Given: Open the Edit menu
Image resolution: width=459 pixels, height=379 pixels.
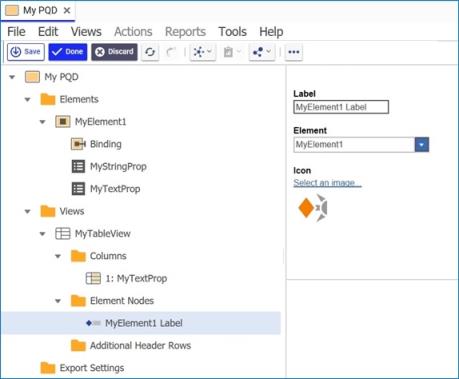Looking at the screenshot, I should (48, 32).
